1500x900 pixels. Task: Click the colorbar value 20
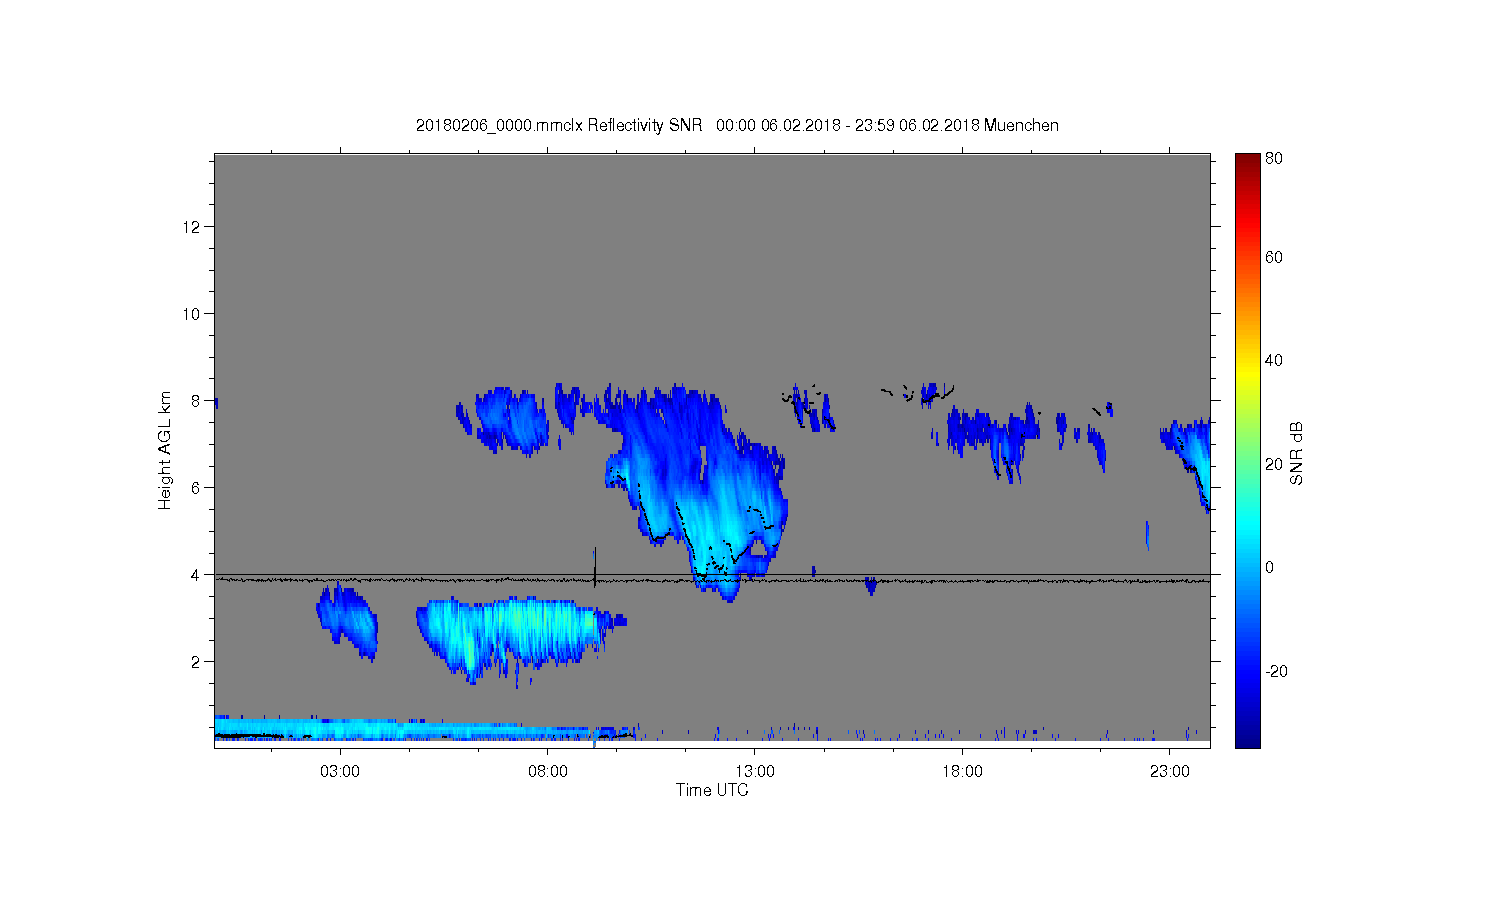[1274, 464]
